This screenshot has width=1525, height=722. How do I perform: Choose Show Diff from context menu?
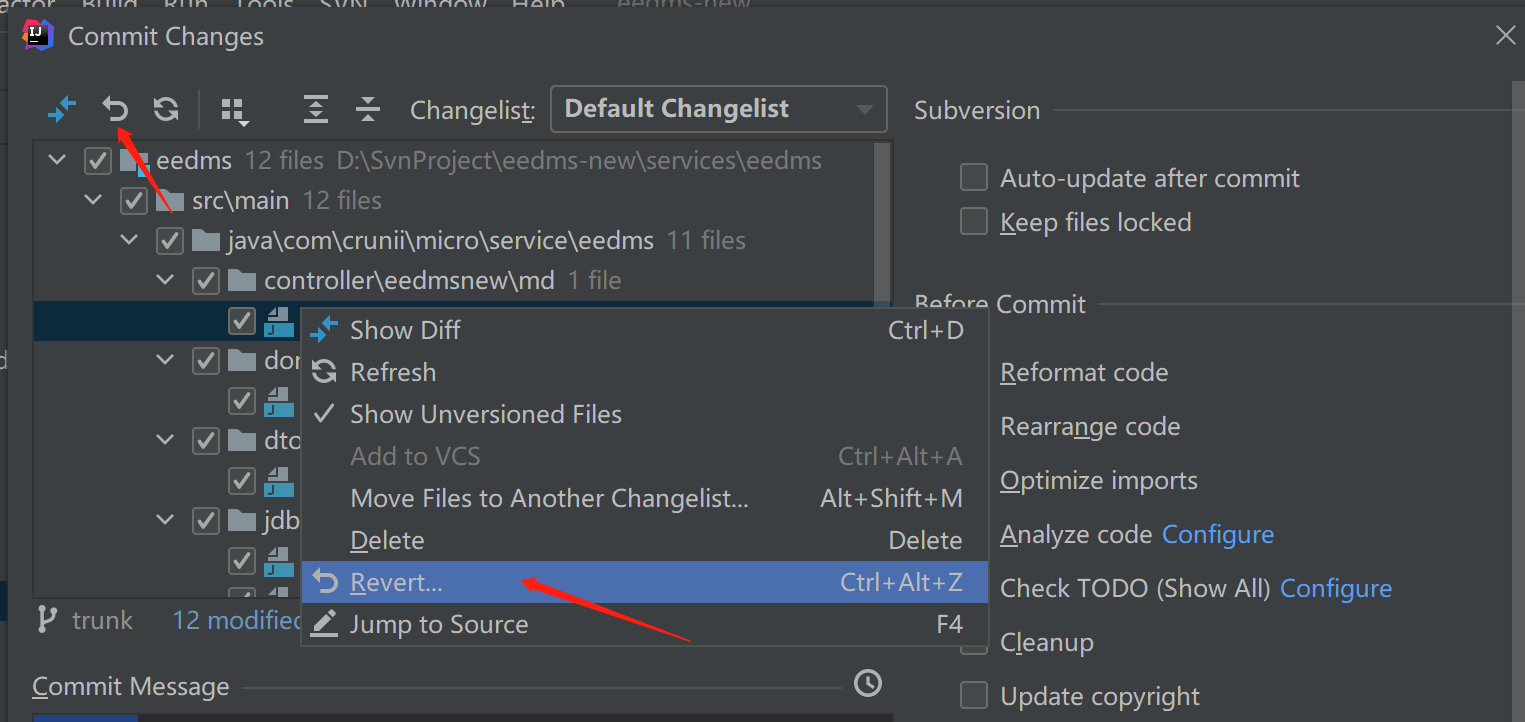coord(645,330)
